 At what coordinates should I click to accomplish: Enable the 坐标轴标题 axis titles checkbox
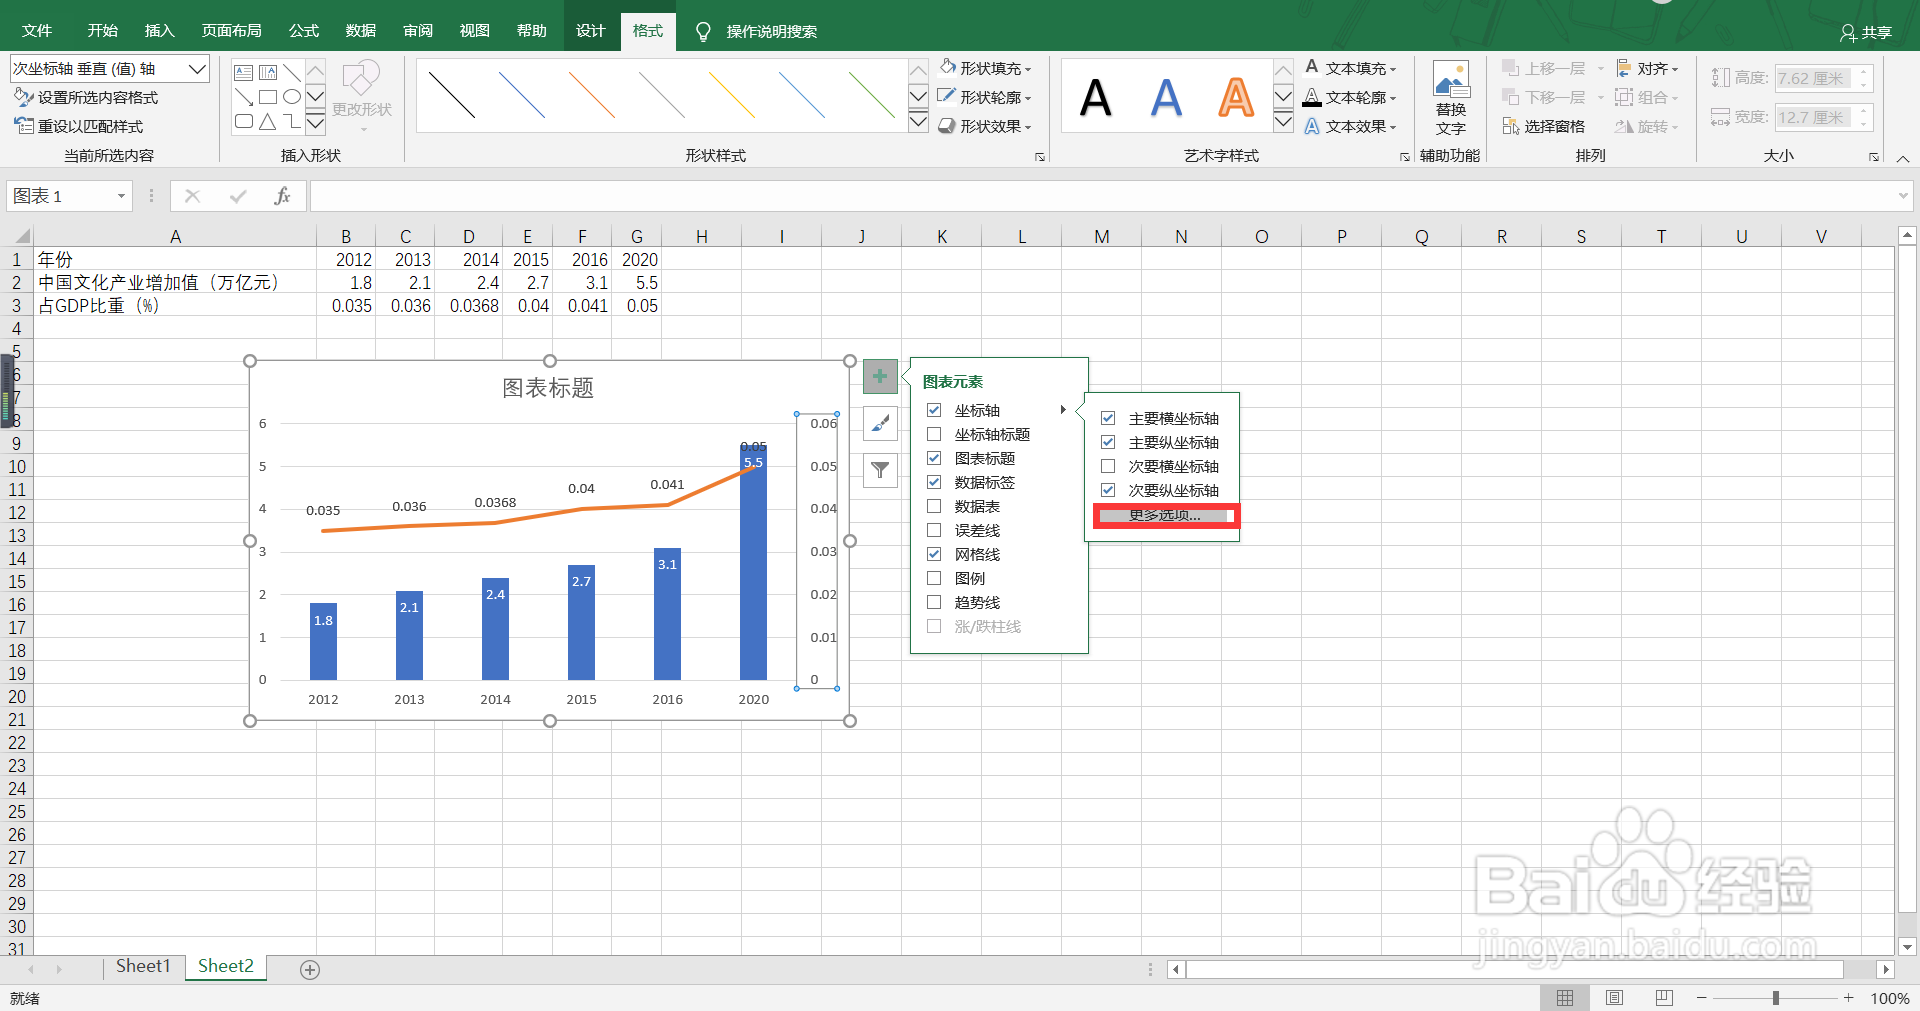point(934,434)
